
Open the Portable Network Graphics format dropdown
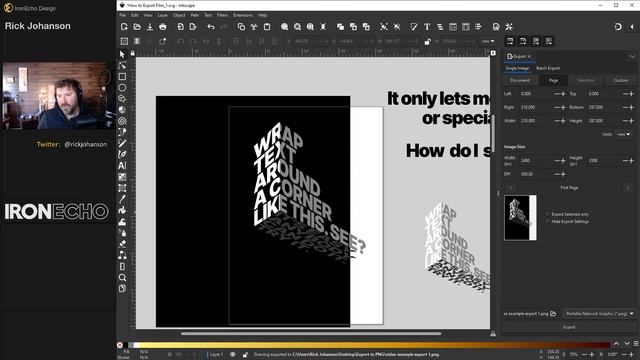599,313
